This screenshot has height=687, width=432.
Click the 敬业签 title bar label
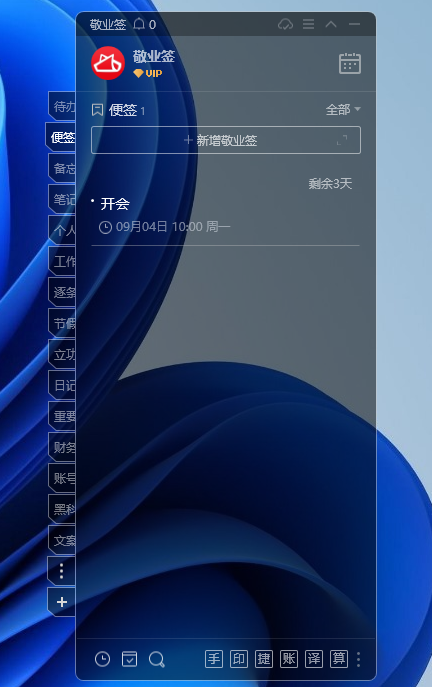pos(108,24)
